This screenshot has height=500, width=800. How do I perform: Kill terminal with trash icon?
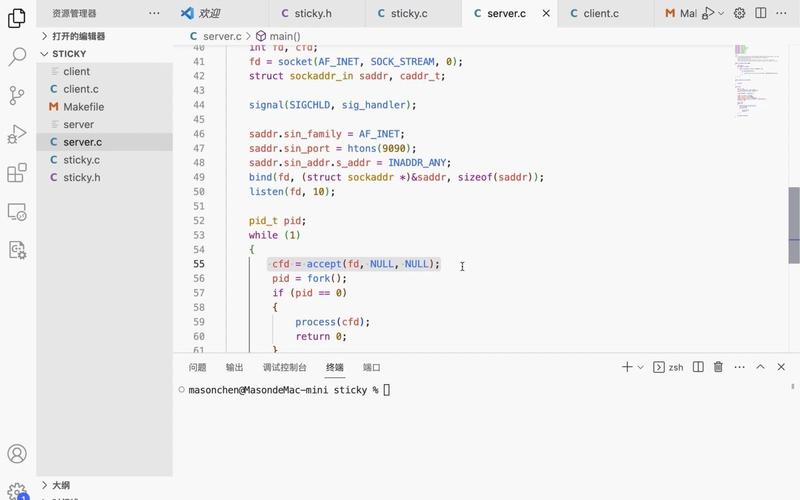718,367
